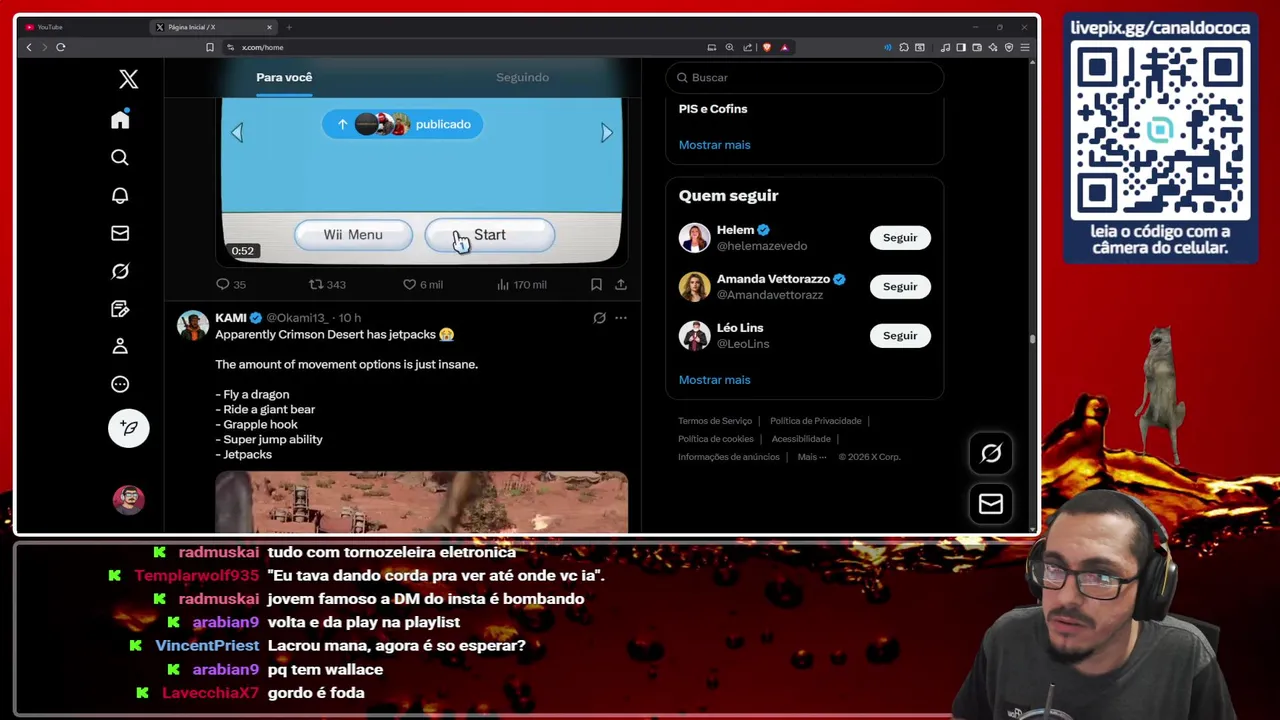
Task: Open Informações de anúncios footer link
Action: point(729,457)
